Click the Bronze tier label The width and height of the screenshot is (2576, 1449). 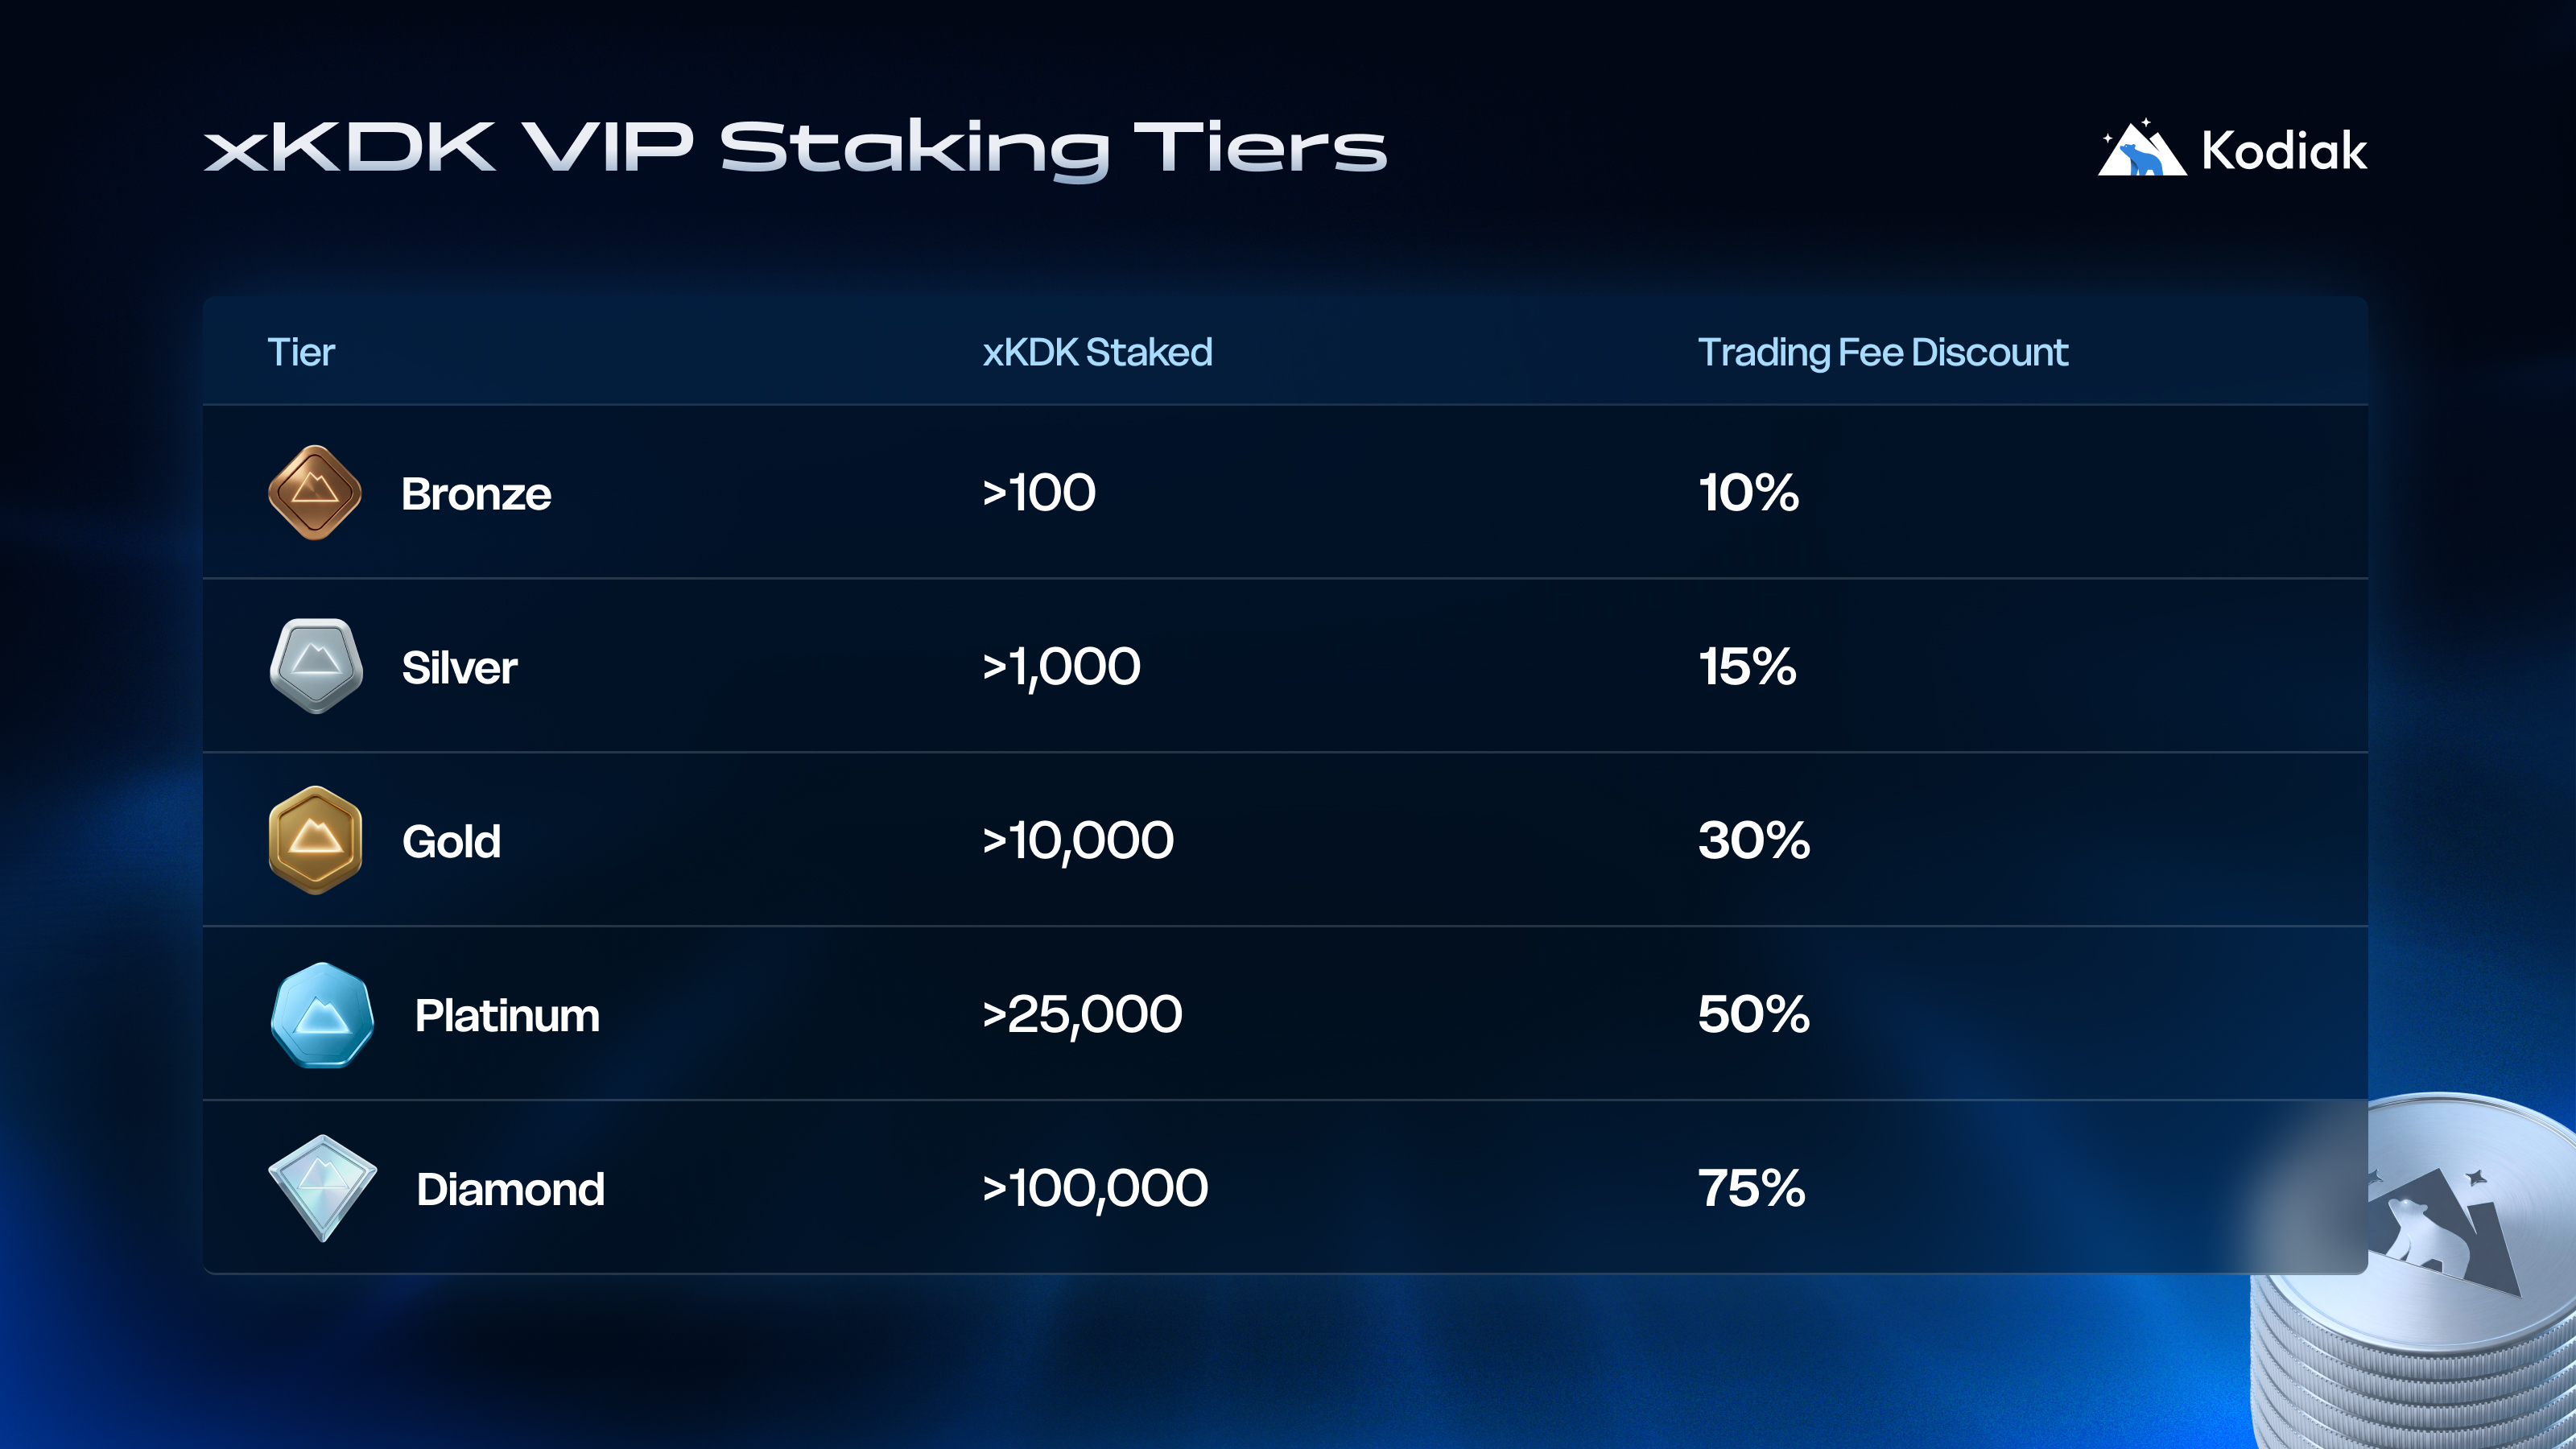click(x=476, y=494)
